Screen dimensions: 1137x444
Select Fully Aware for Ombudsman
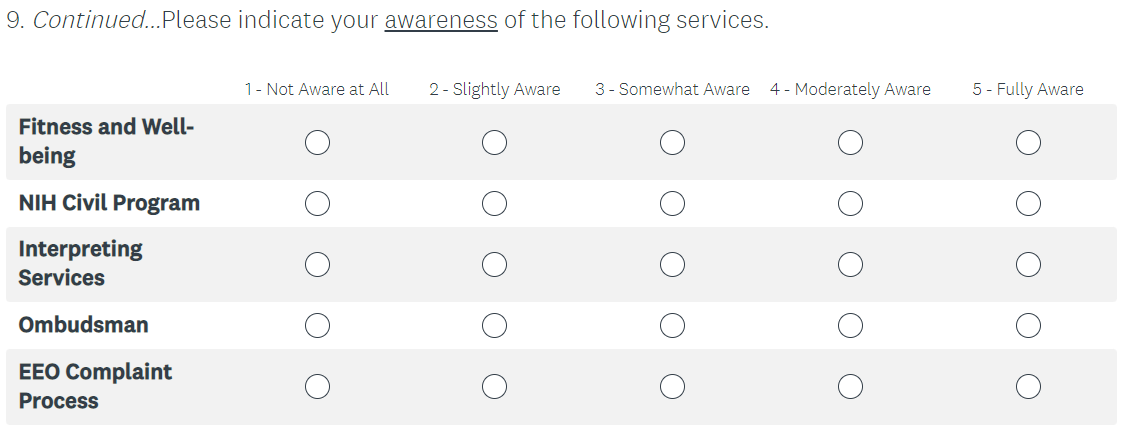pos(1028,325)
